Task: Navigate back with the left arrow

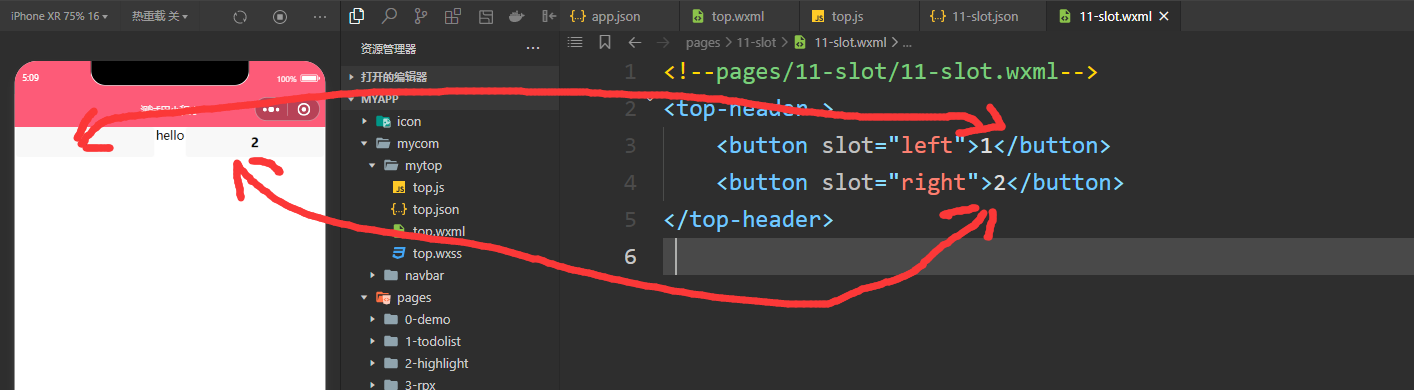Action: [x=634, y=42]
